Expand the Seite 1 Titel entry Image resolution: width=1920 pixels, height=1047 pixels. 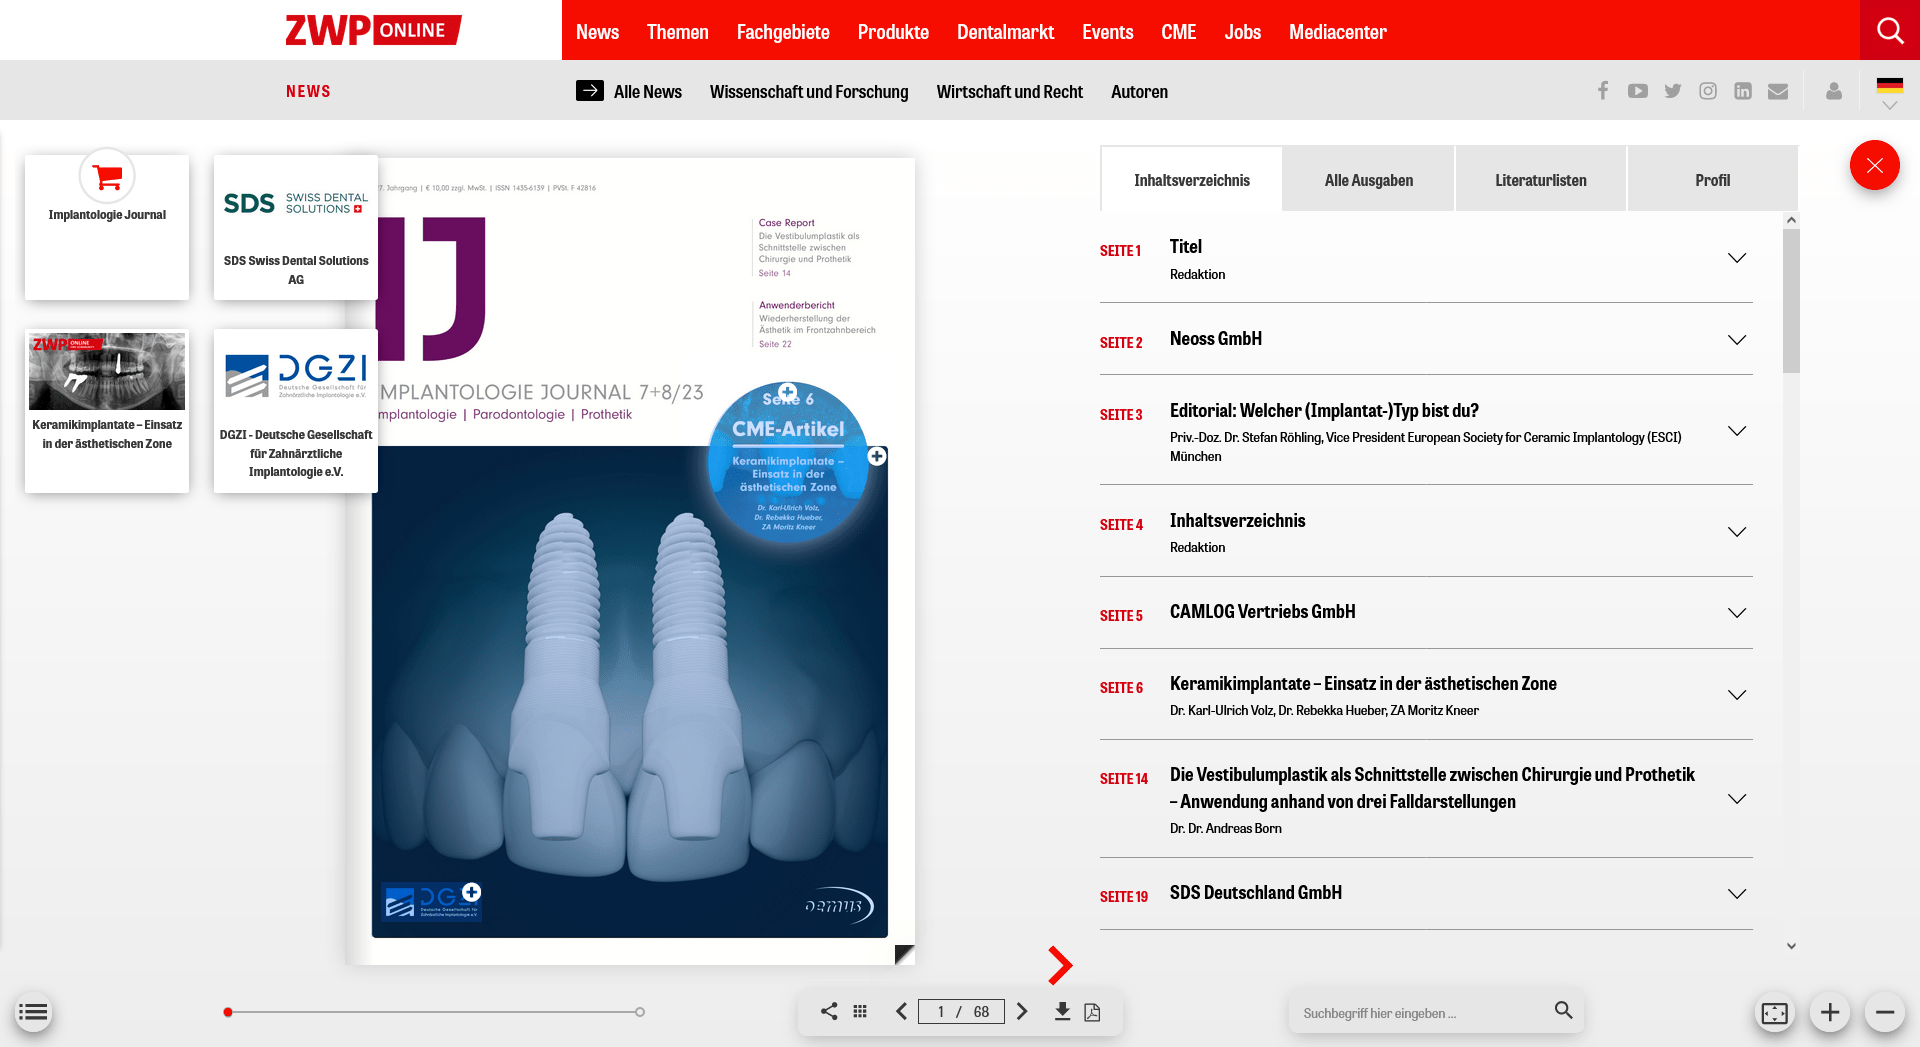(x=1737, y=258)
